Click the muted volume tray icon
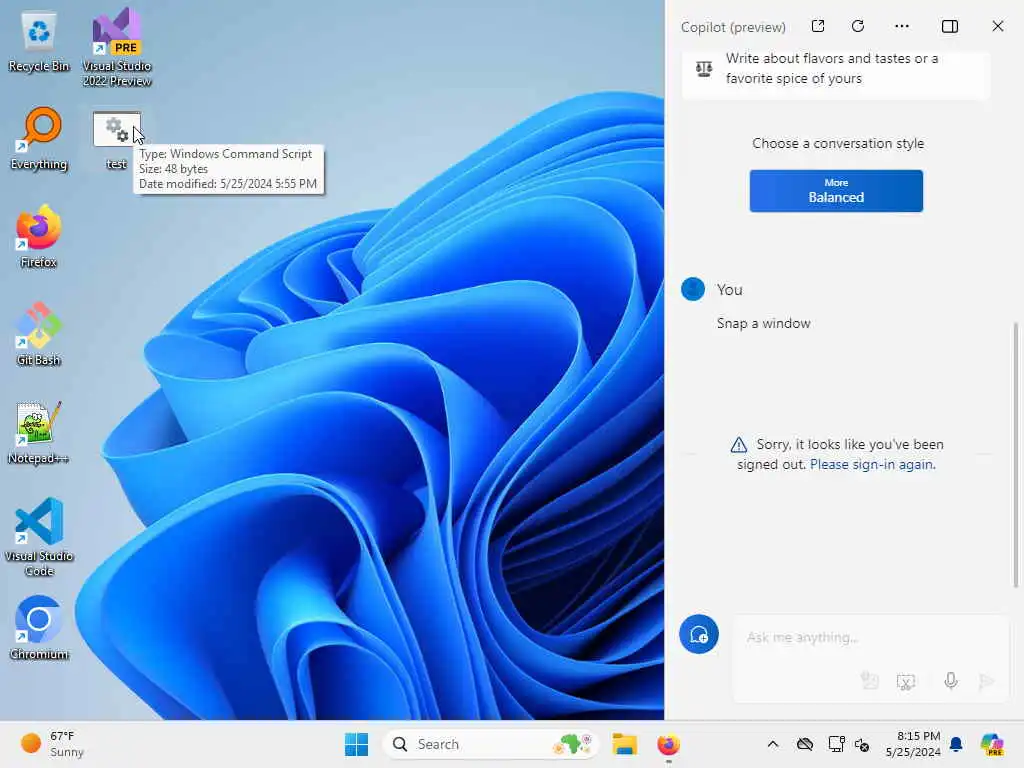The image size is (1024, 768). pos(862,744)
